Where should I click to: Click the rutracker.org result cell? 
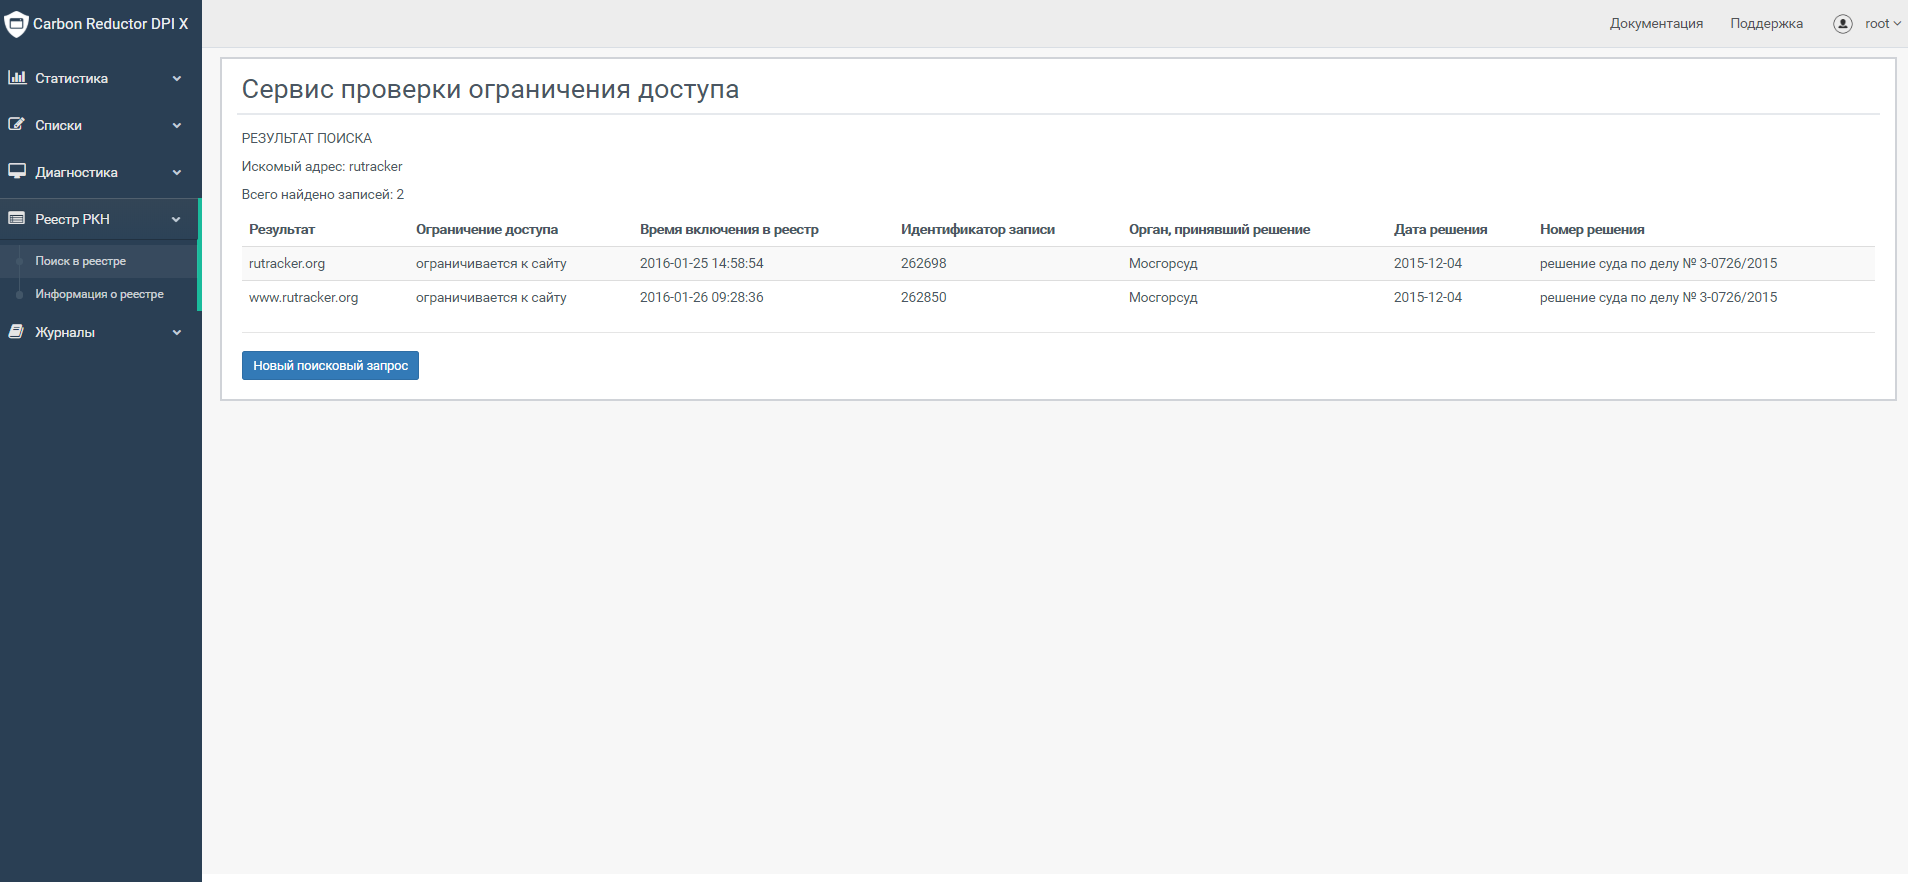point(287,263)
